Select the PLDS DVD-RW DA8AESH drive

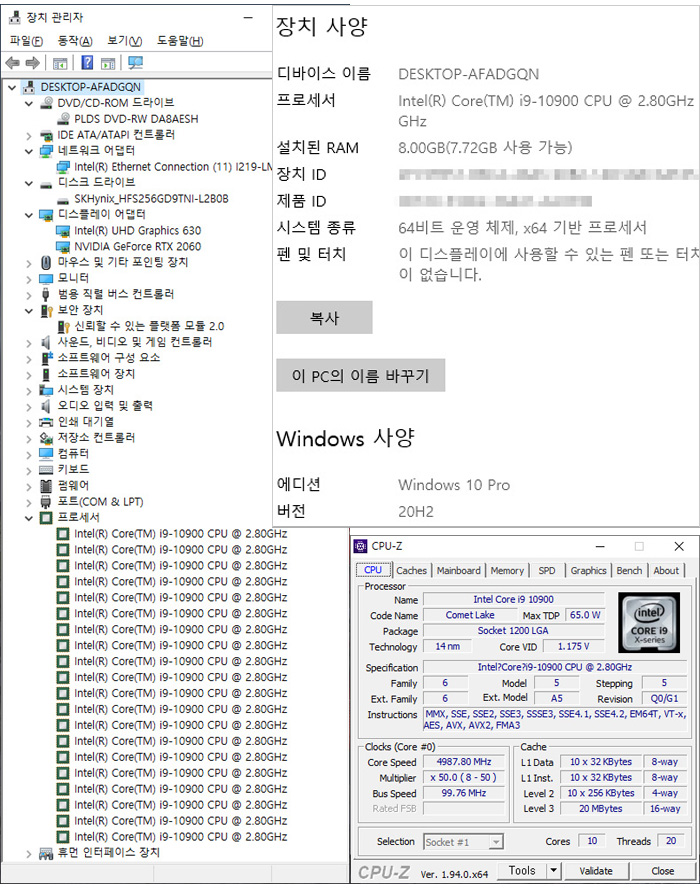coord(136,119)
